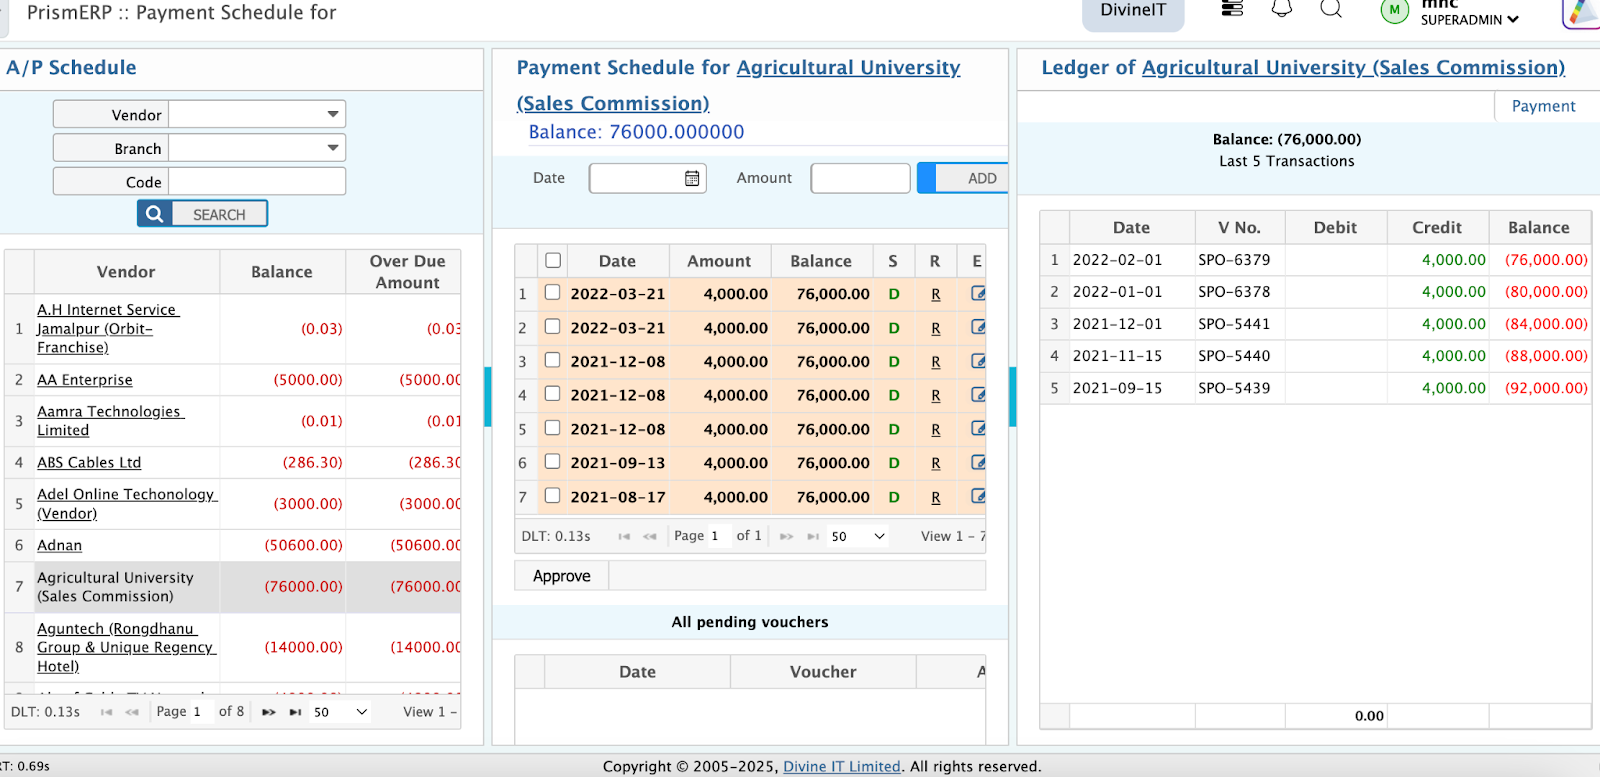The image size is (1600, 777).
Task: Select Agricultural University (Sales Commission) vendor row
Action: pyautogui.click(x=232, y=587)
